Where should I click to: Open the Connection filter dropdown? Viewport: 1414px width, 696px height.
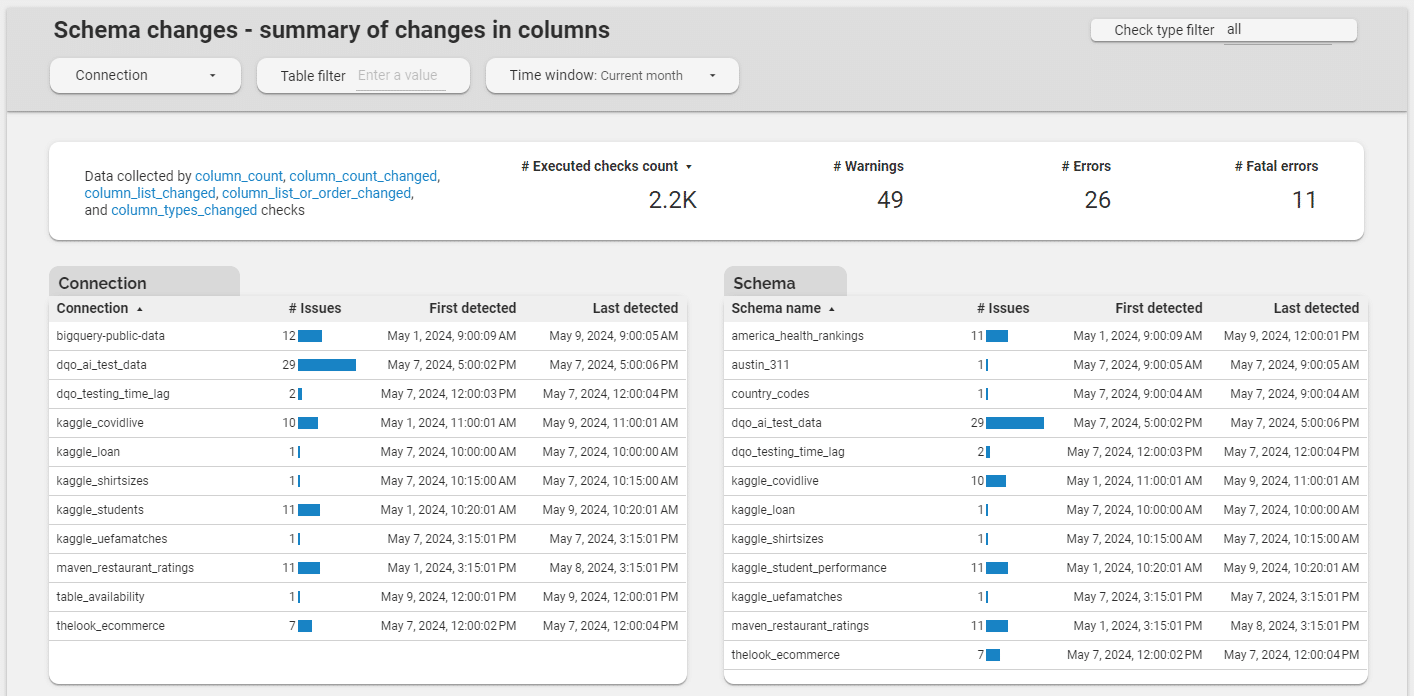[x=144, y=75]
